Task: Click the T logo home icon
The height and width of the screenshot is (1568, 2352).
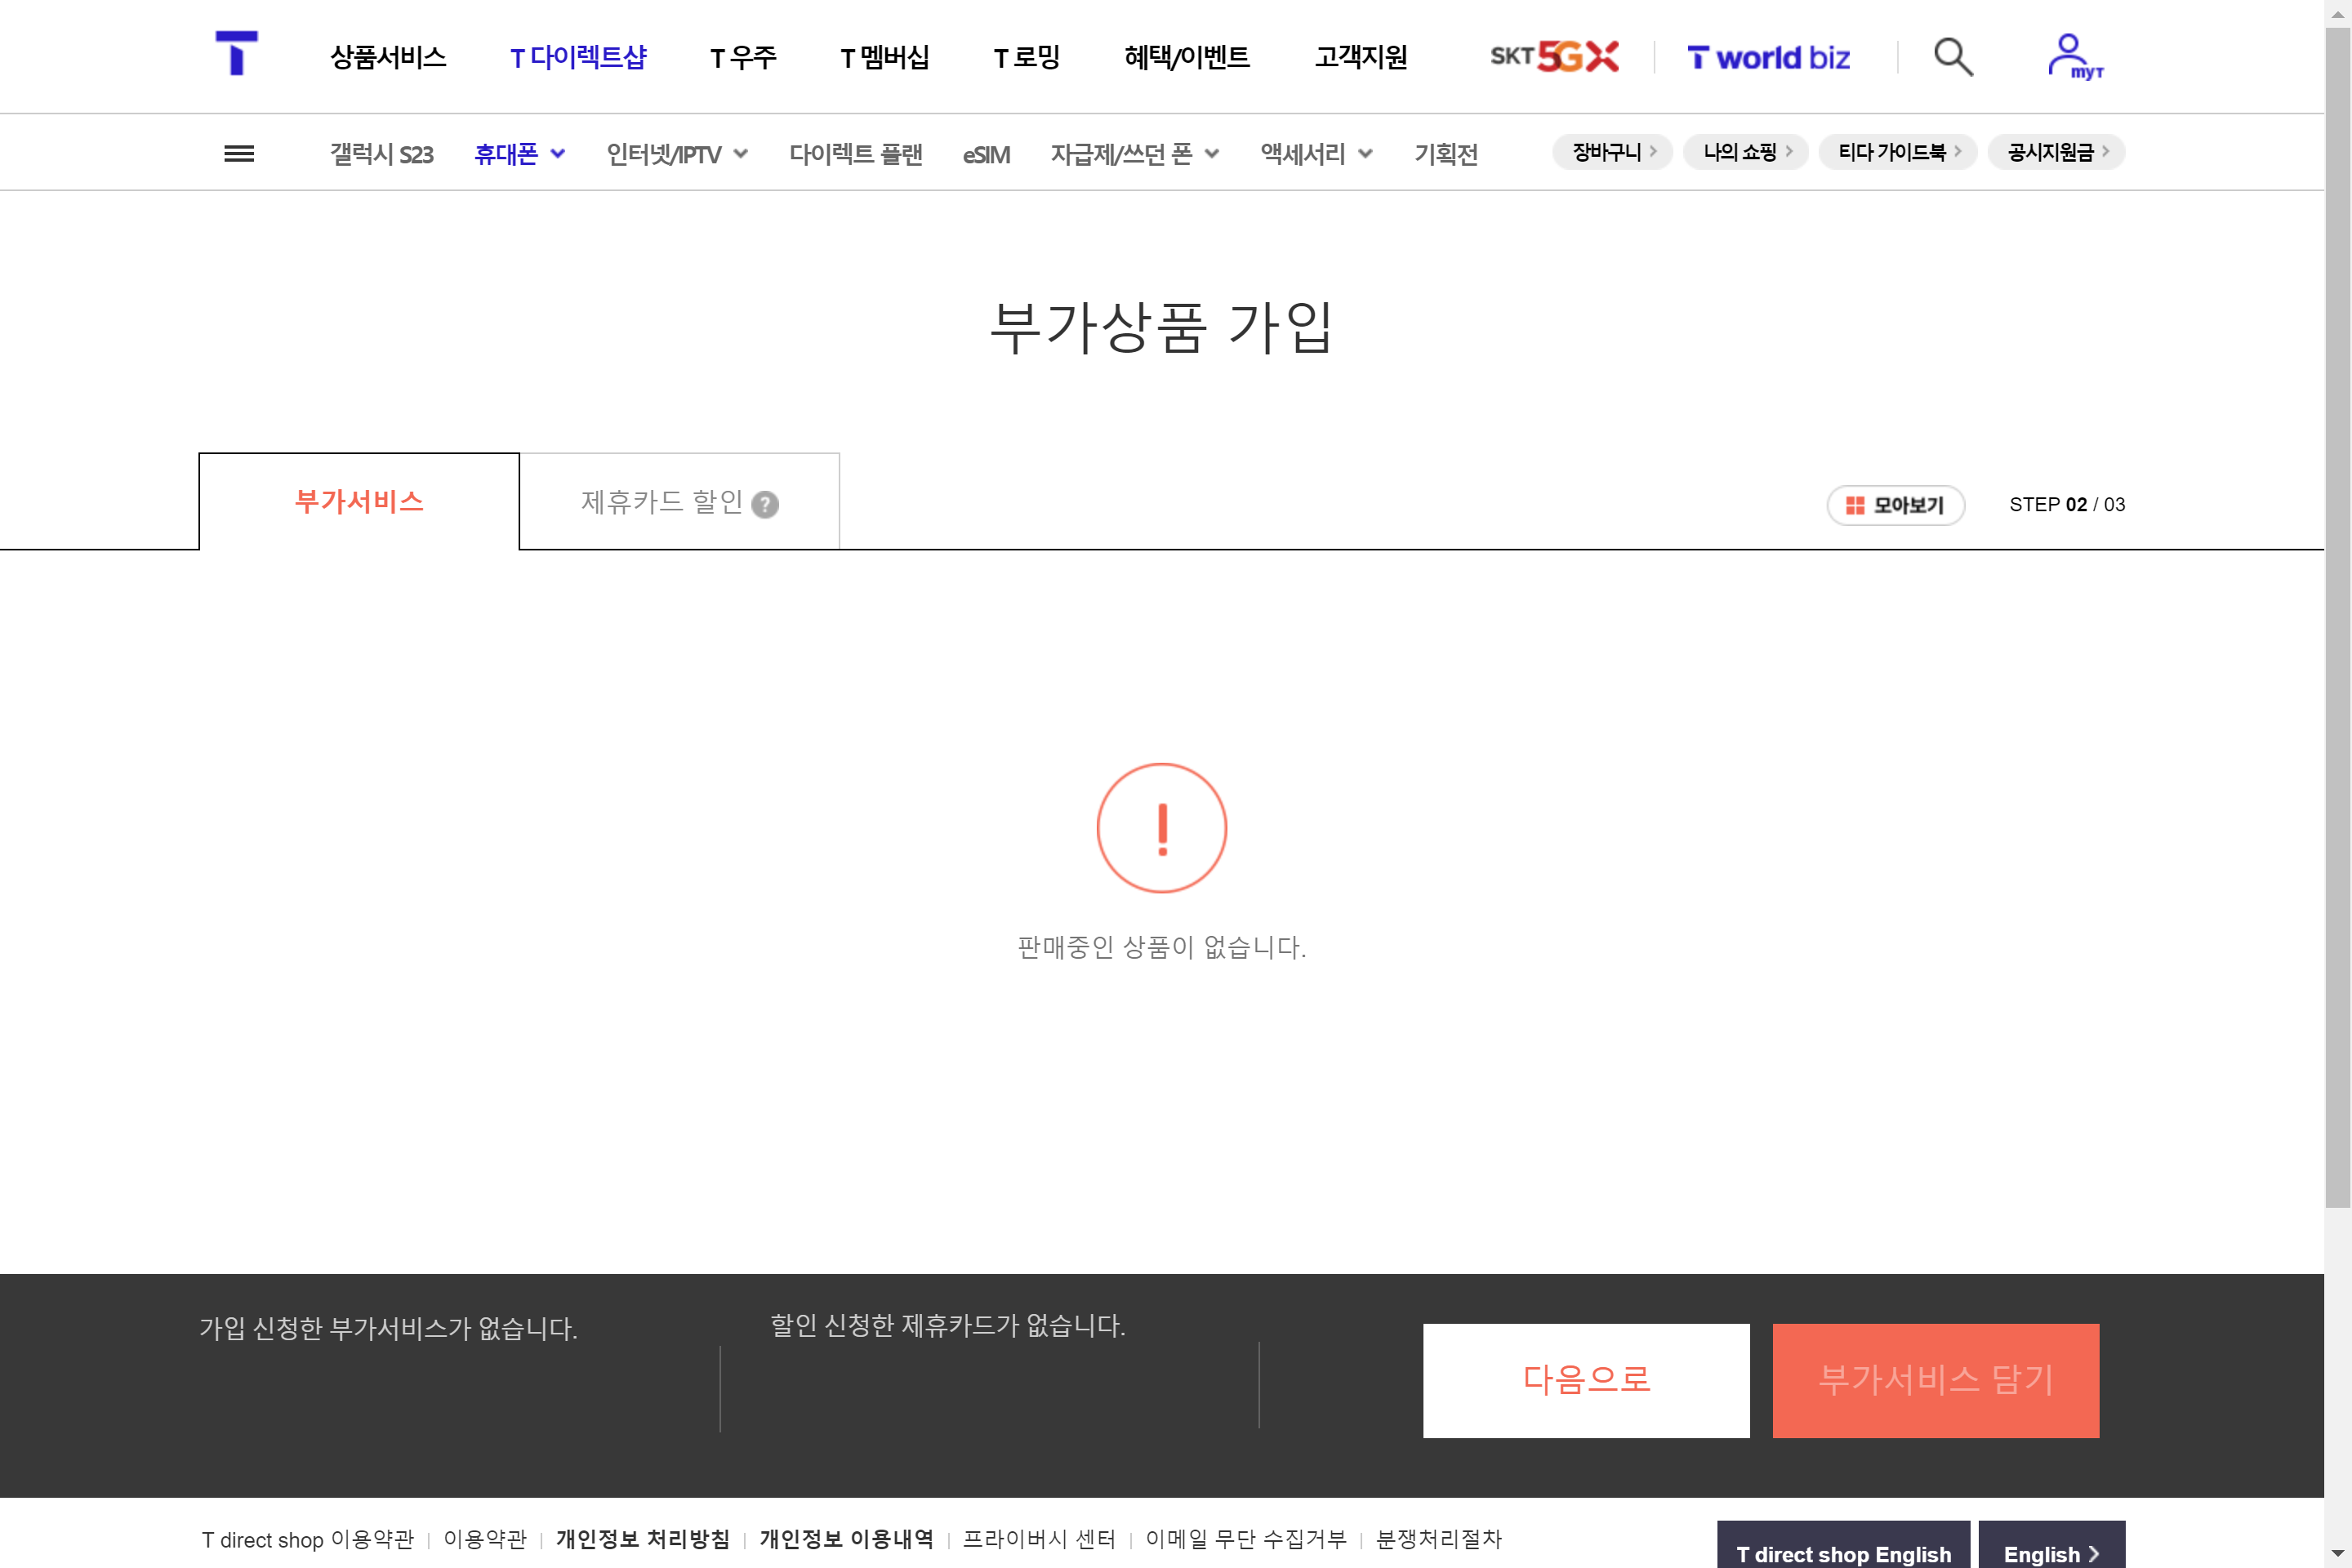Action: click(237, 53)
